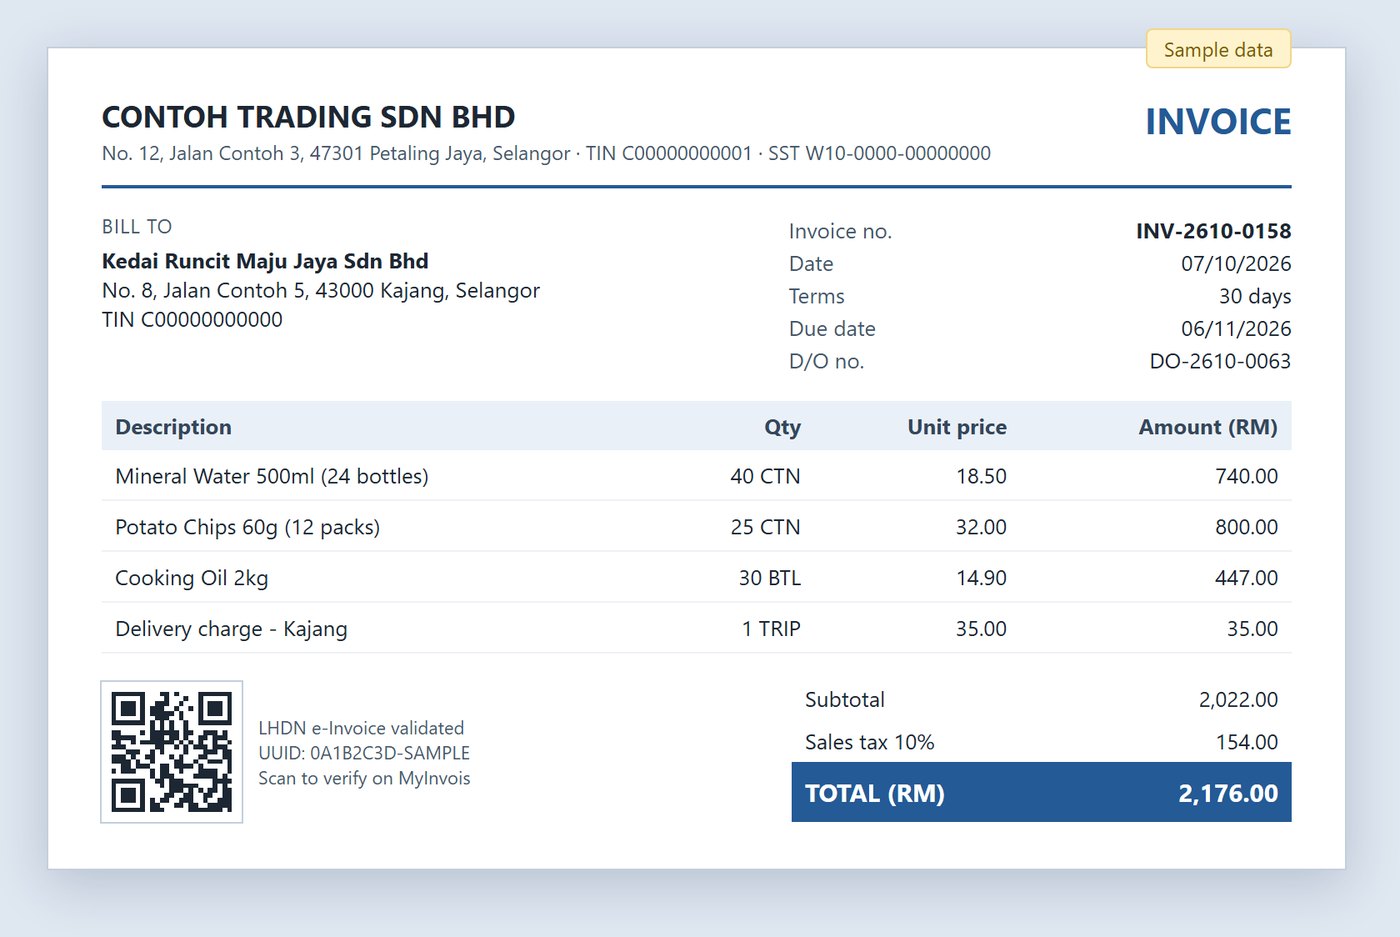
Task: Click the Amount (RM) column header
Action: (x=1208, y=427)
